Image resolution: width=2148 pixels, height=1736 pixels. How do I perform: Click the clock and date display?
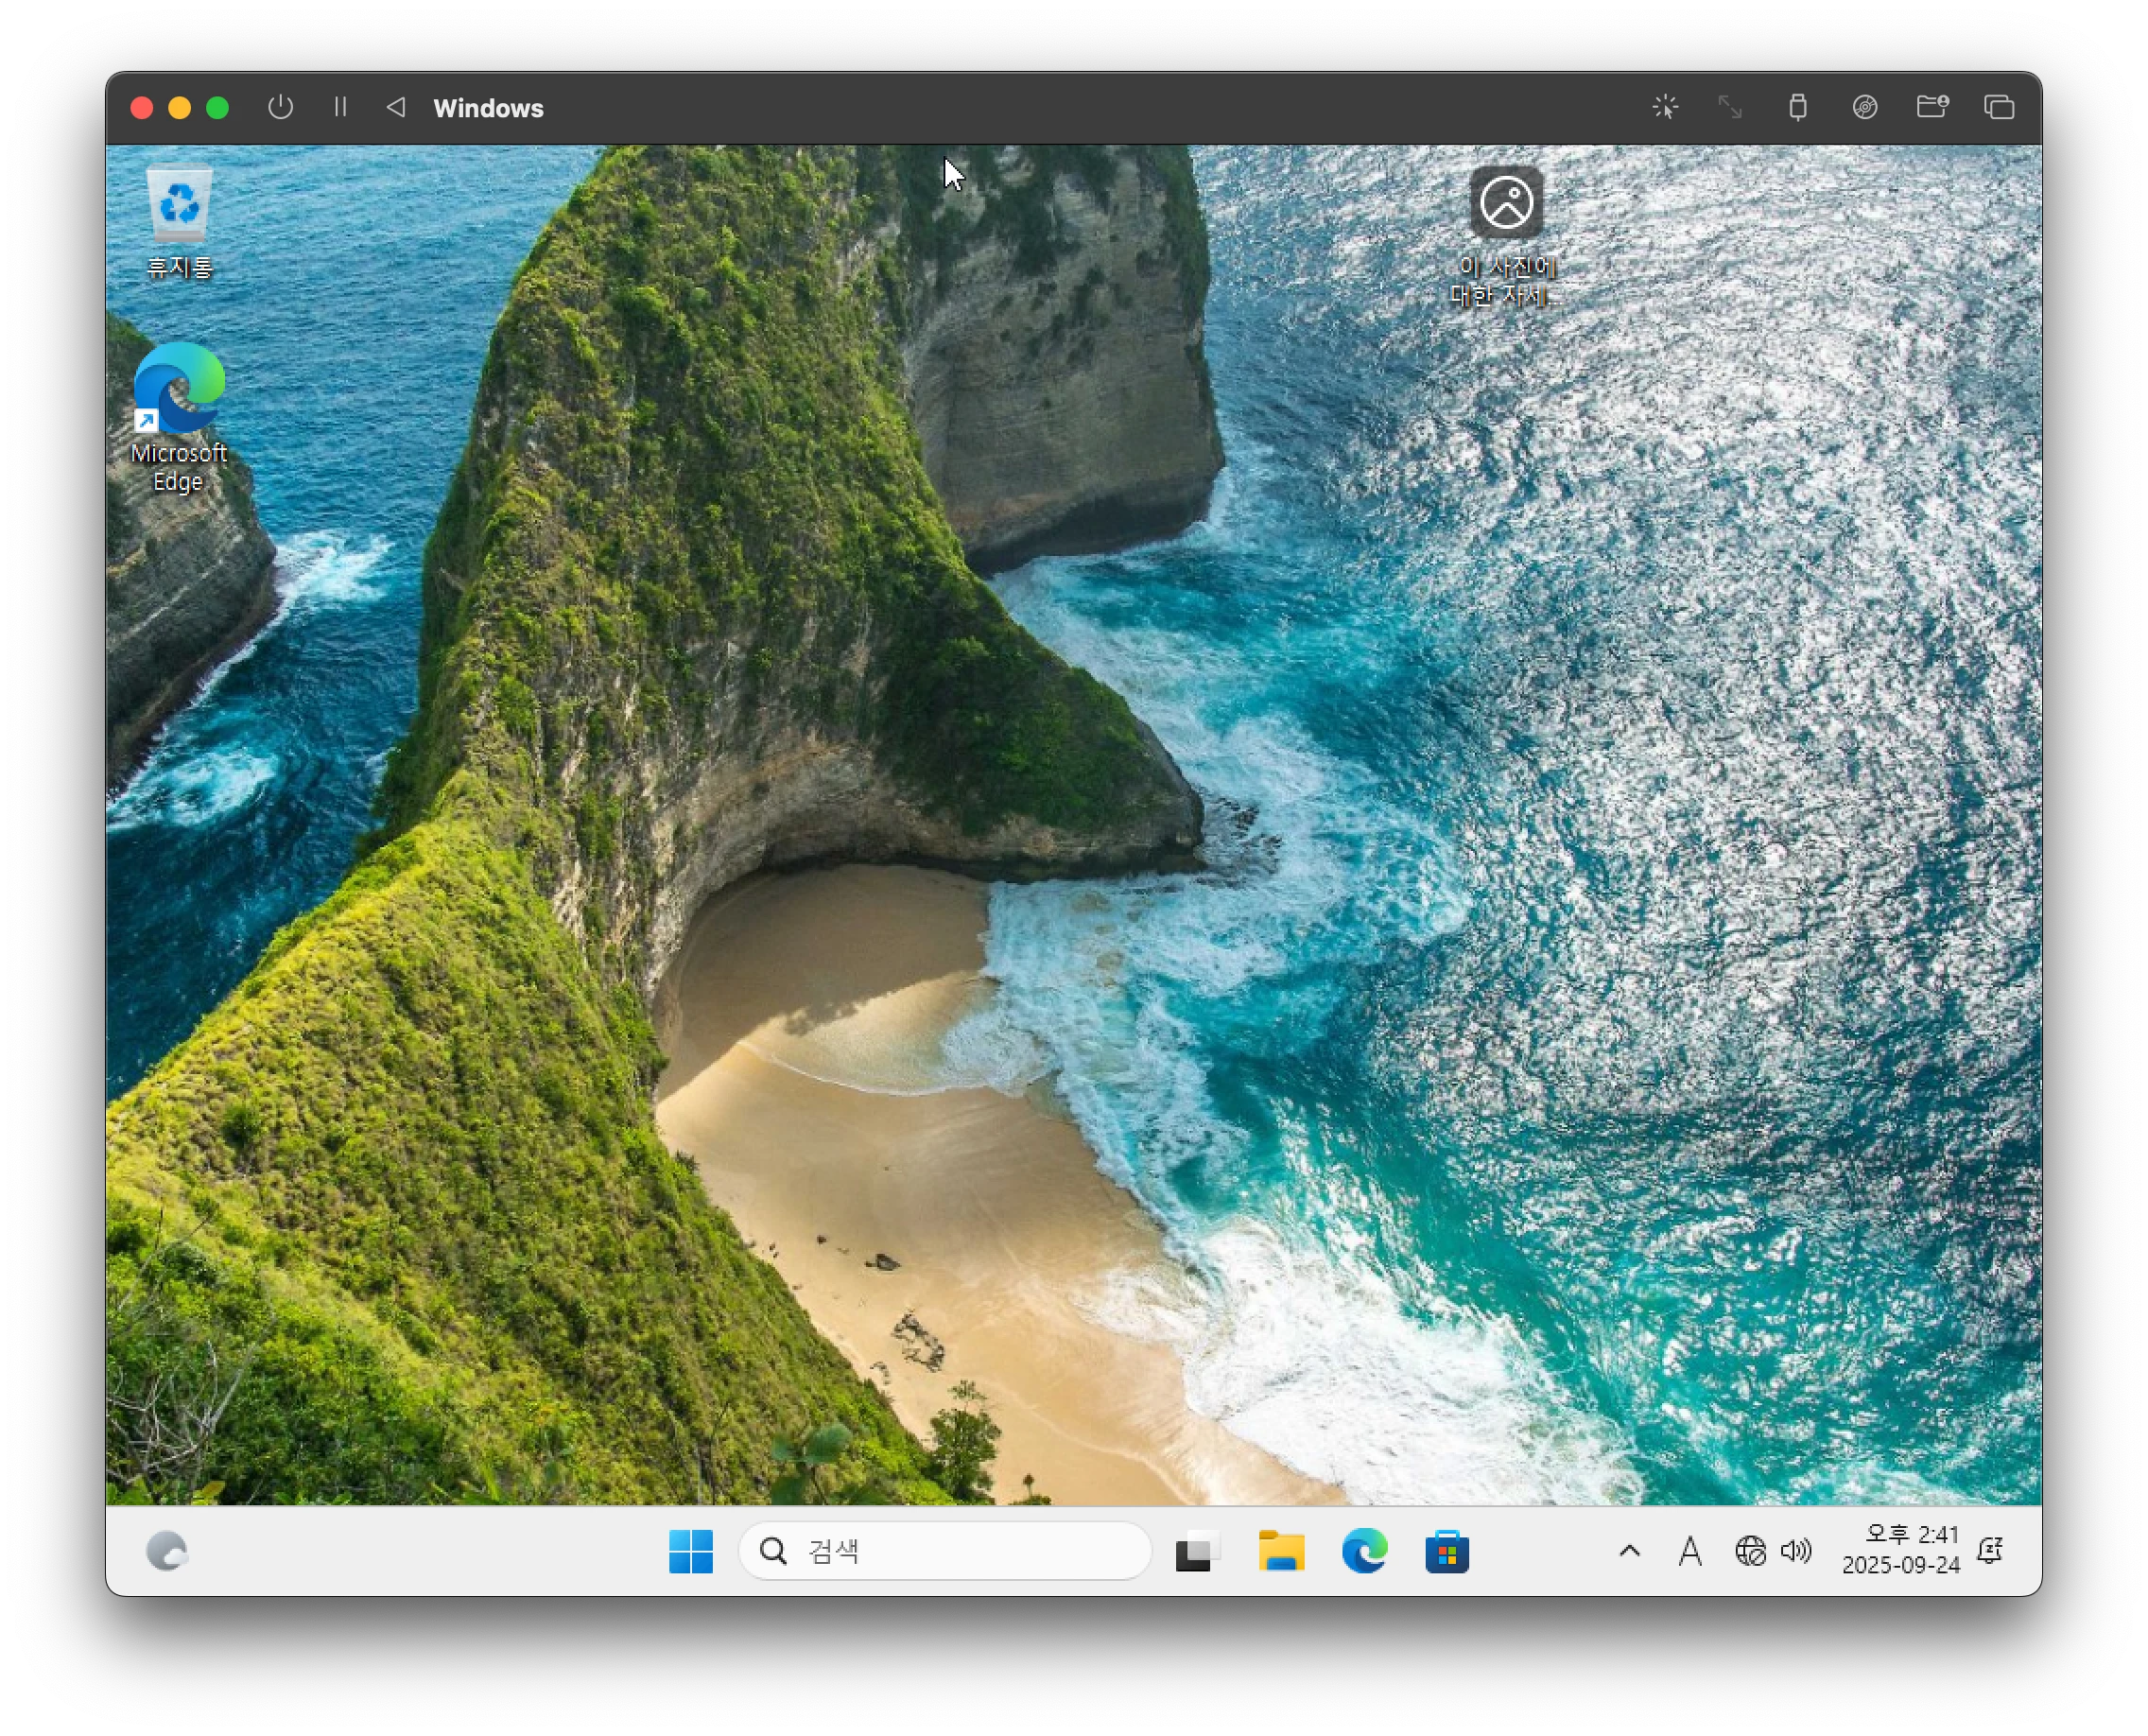click(1901, 1549)
